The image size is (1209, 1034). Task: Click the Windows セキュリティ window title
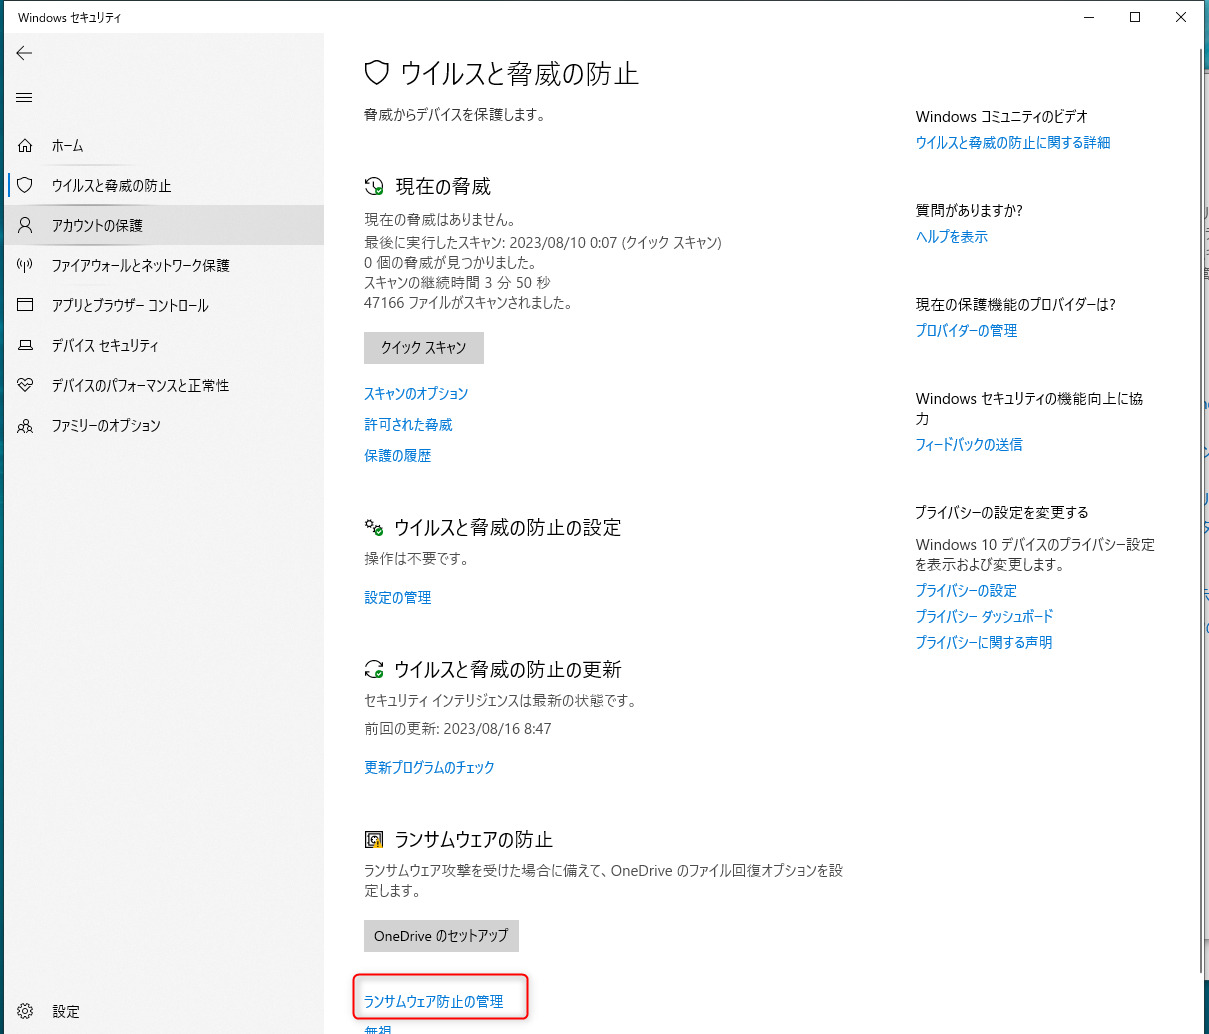click(x=70, y=17)
